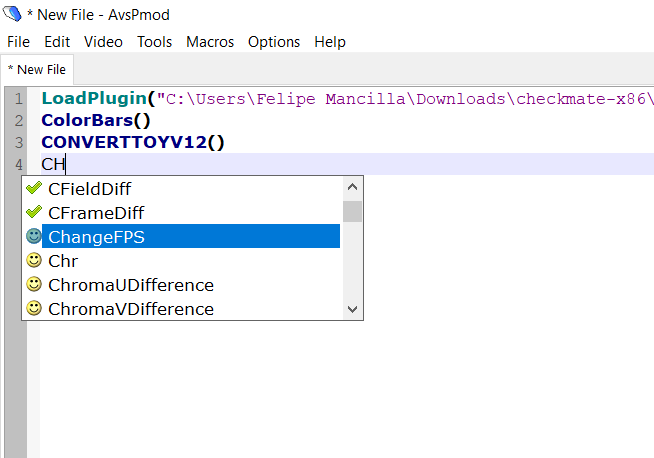Image resolution: width=654 pixels, height=458 pixels.
Task: Click the autocomplete scrollbar thumb
Action: click(x=352, y=211)
